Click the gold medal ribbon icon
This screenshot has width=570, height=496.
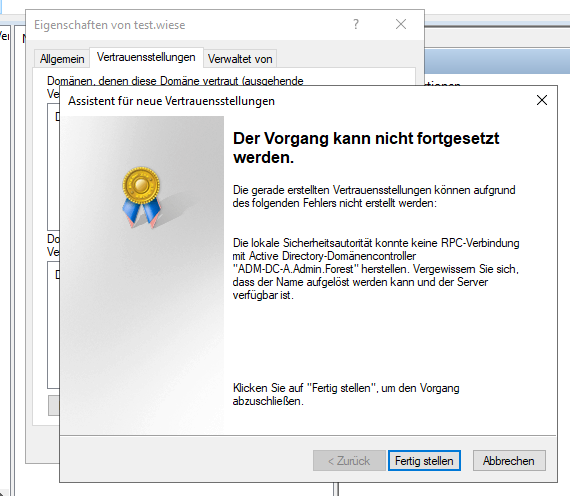142,197
